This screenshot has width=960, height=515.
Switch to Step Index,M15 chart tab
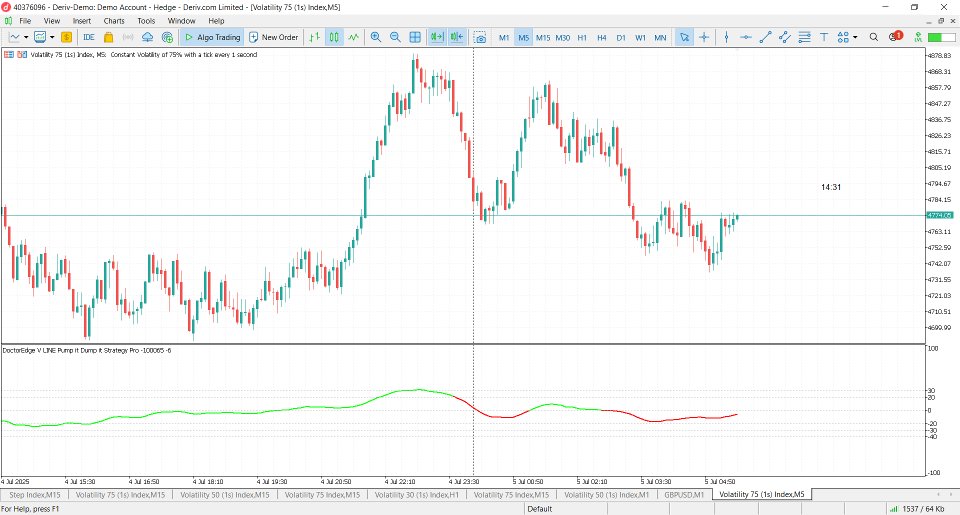(35, 495)
